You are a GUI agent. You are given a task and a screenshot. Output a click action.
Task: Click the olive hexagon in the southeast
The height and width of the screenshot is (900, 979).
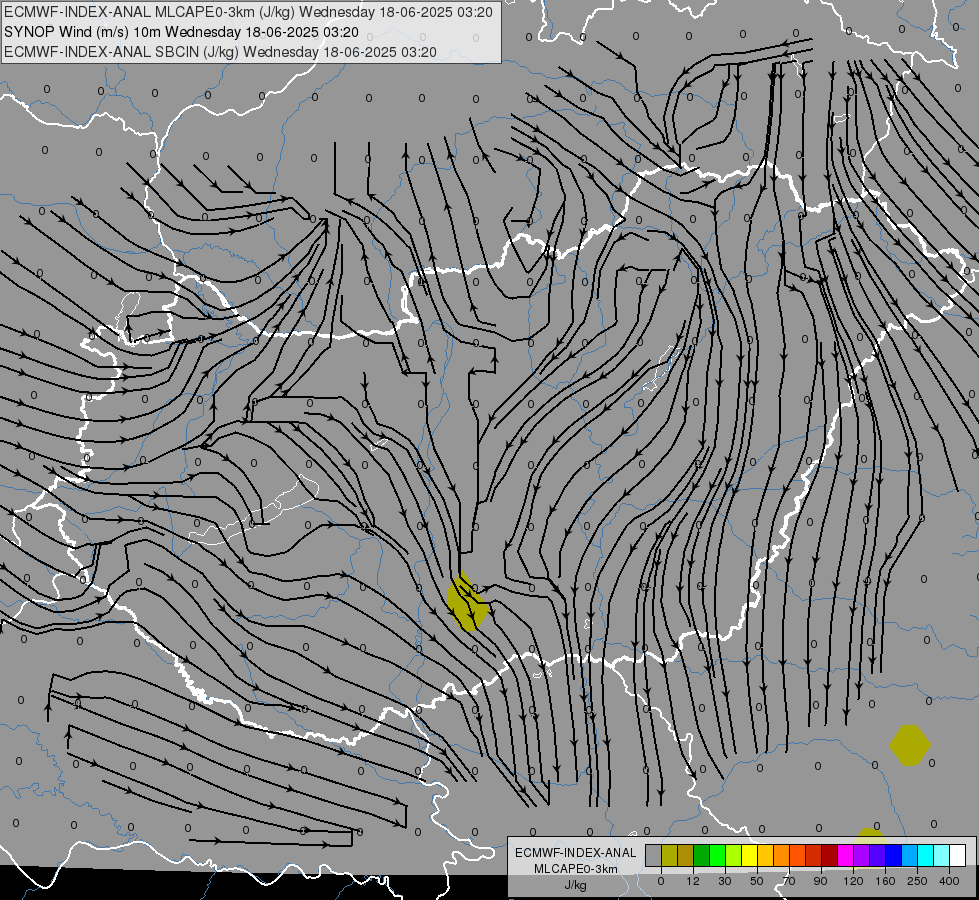(910, 745)
